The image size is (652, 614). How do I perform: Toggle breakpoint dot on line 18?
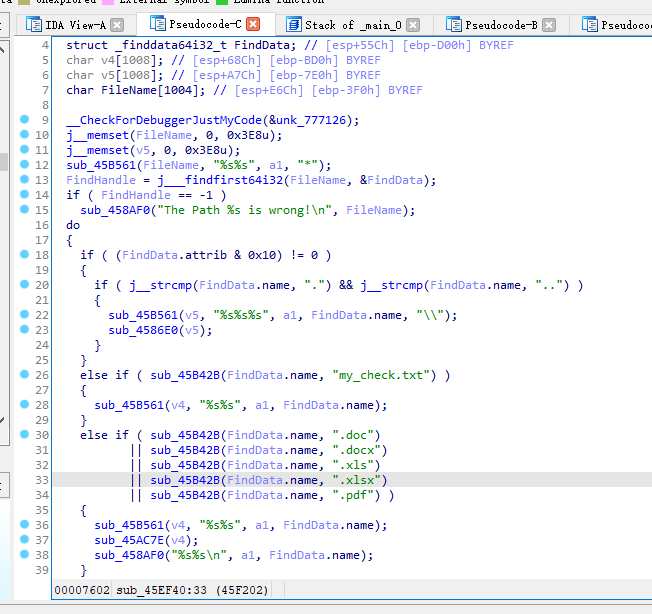coord(25,254)
